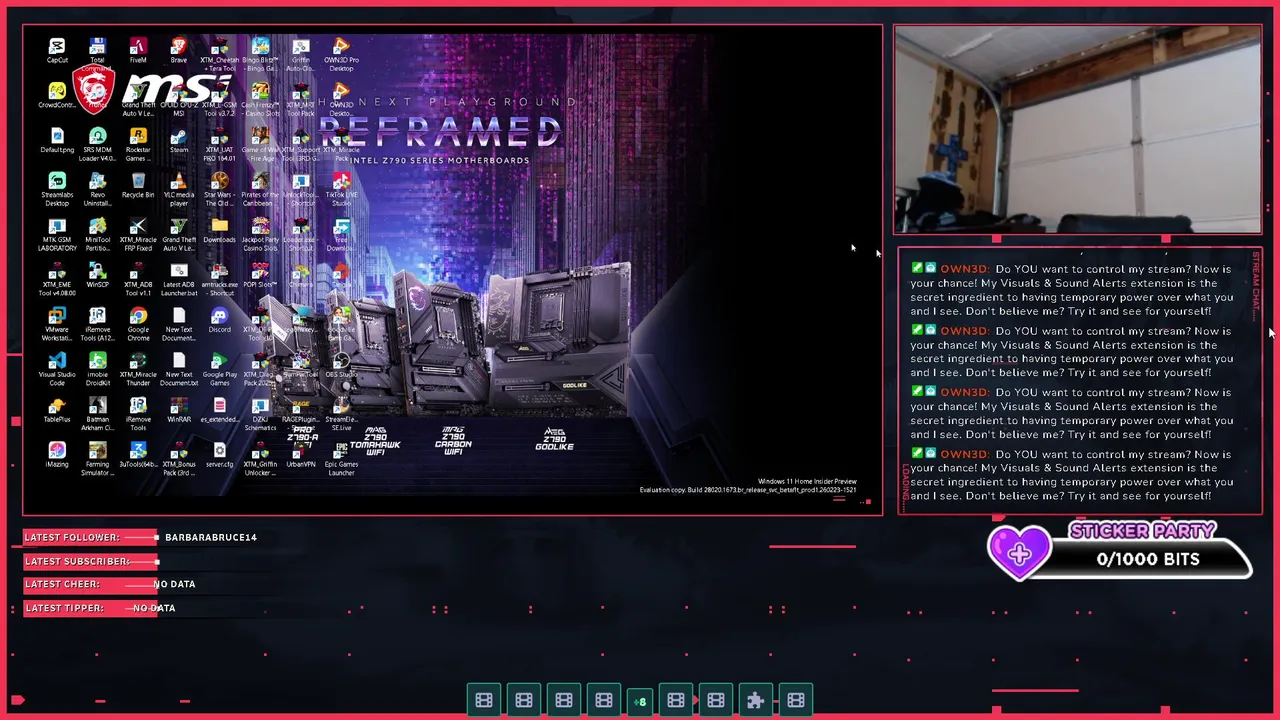Open the TablePlus shortcut
Image resolution: width=1280 pixels, height=720 pixels.
[57, 411]
